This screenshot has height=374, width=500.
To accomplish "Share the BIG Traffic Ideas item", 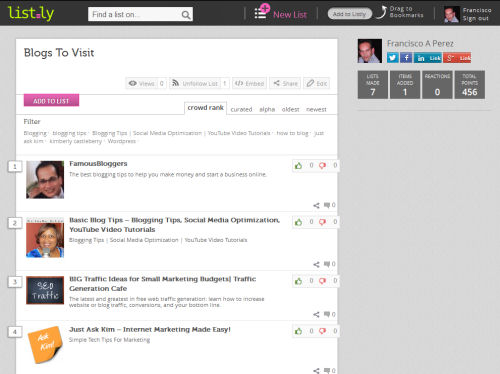I will coord(316,314).
